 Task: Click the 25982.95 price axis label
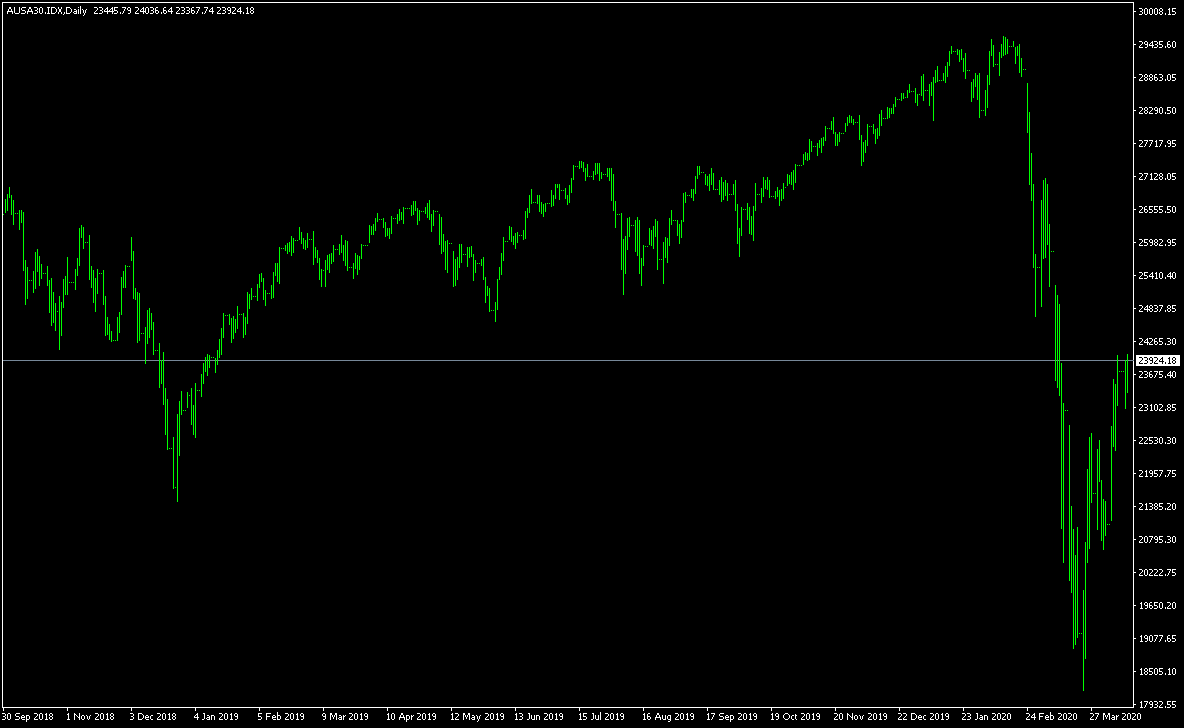pyautogui.click(x=1158, y=242)
